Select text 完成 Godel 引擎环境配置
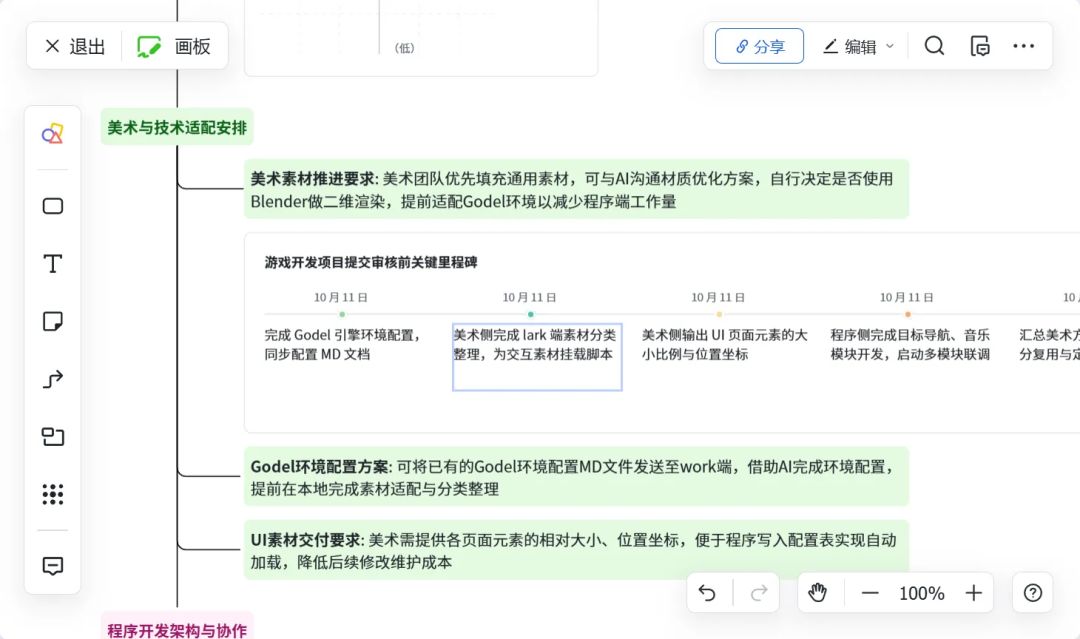 coord(343,344)
